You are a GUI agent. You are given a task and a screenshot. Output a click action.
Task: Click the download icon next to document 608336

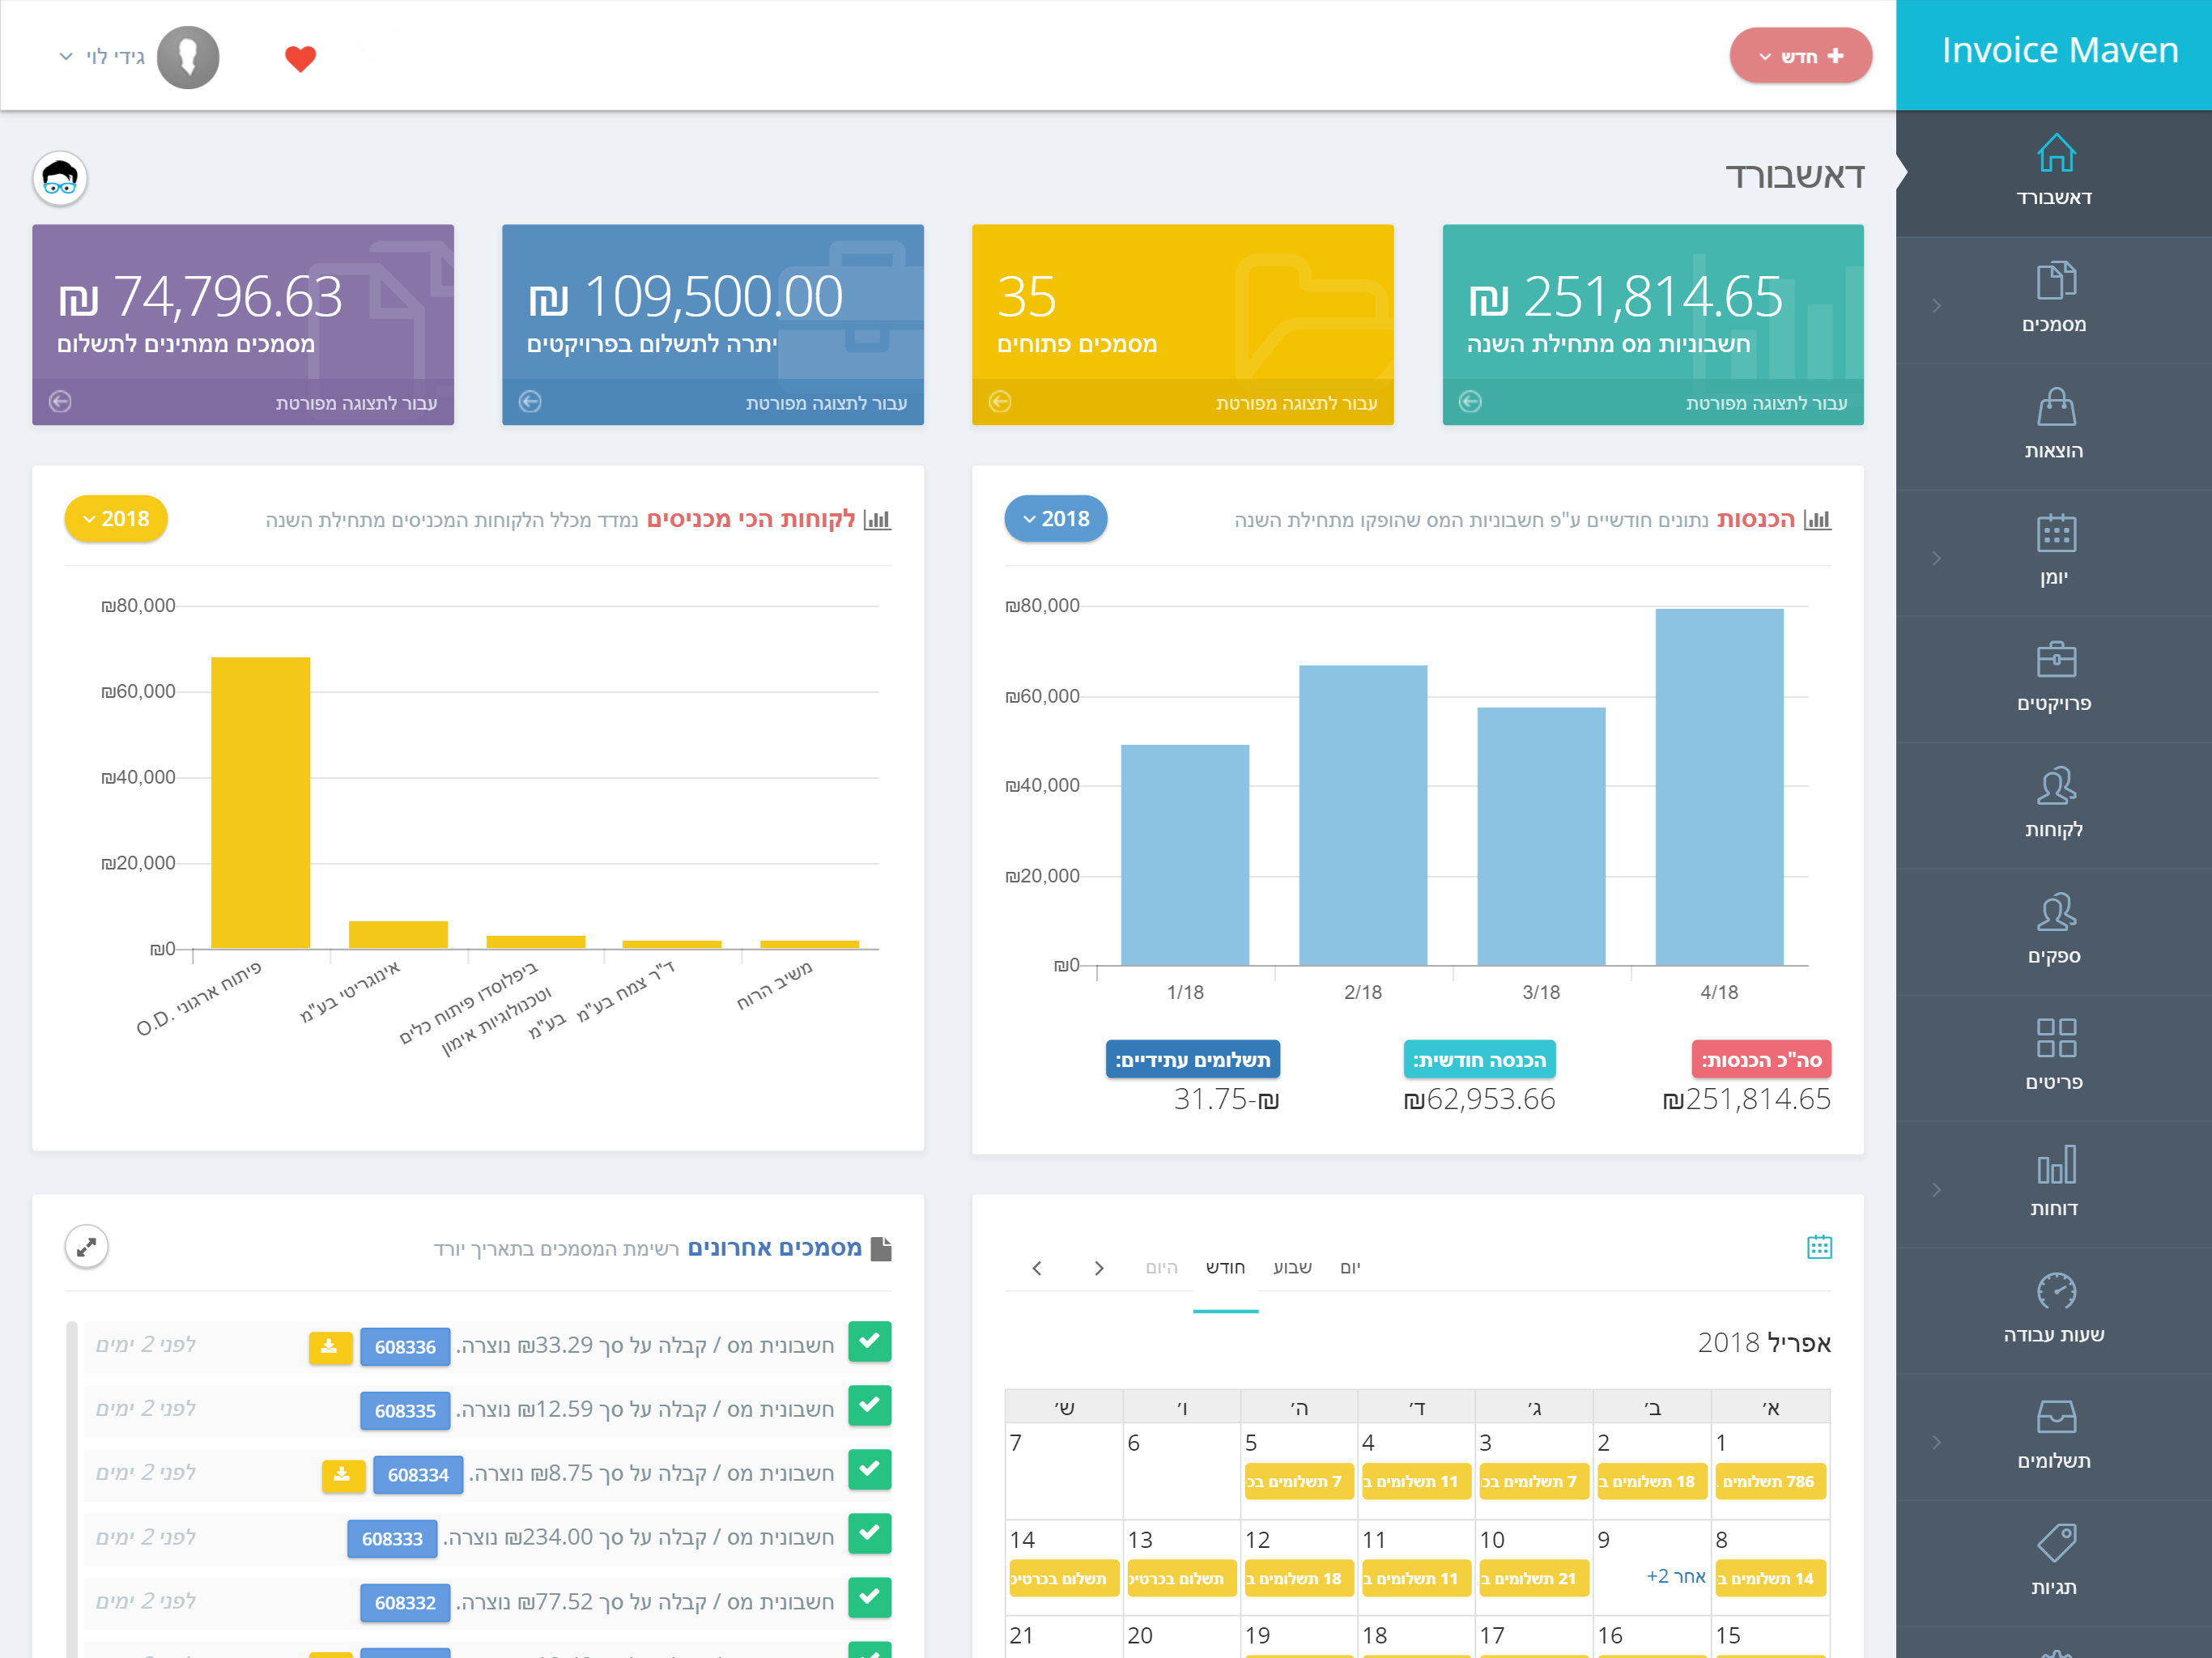tap(330, 1347)
